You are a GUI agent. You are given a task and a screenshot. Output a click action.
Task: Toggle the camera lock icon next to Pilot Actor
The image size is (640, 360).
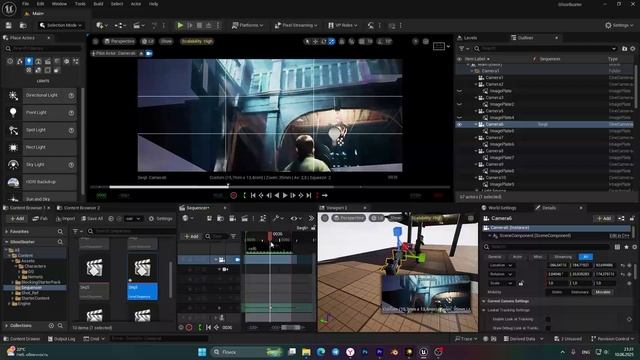(149, 53)
